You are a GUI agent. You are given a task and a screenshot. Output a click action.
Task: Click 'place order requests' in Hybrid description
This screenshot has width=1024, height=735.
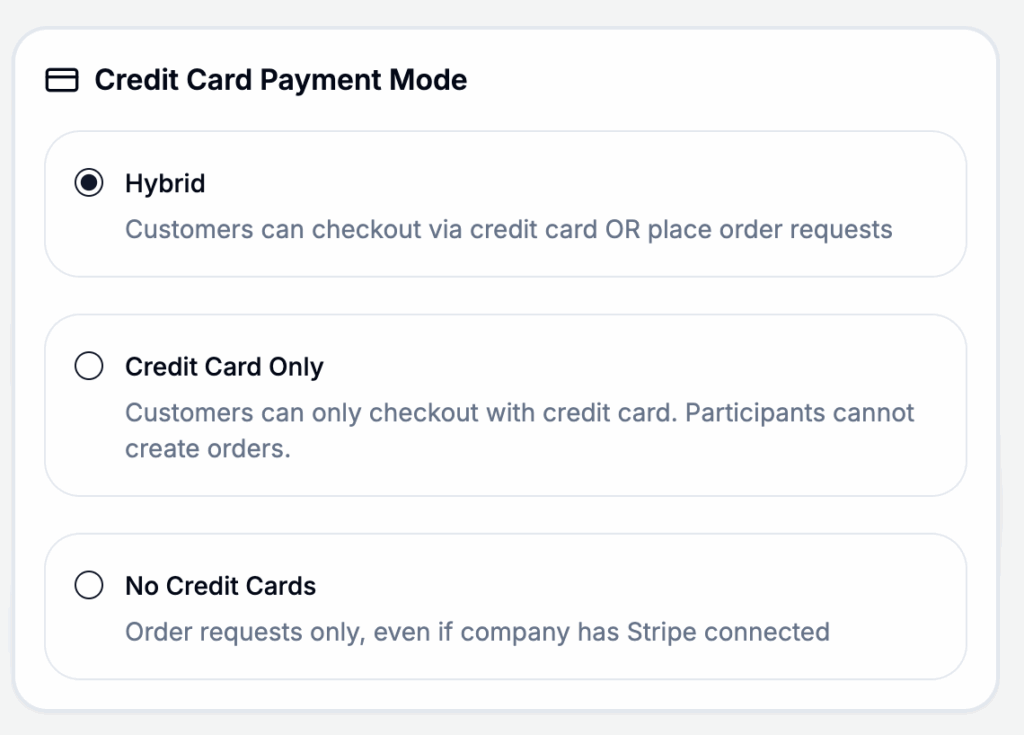pos(770,229)
